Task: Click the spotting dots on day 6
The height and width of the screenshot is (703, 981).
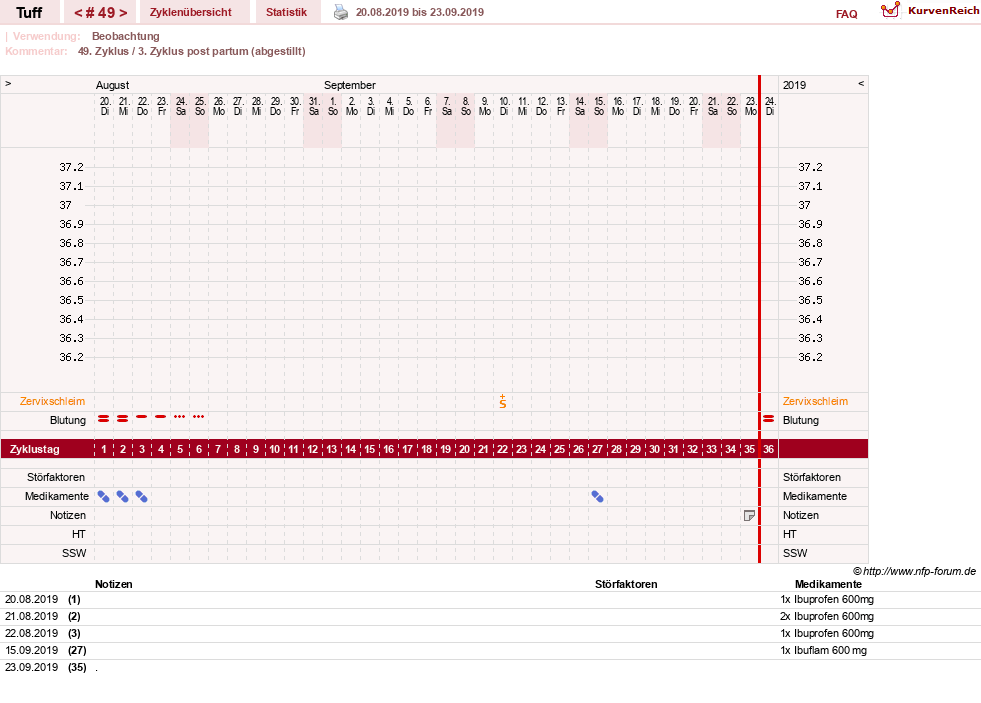Action: pyautogui.click(x=198, y=417)
